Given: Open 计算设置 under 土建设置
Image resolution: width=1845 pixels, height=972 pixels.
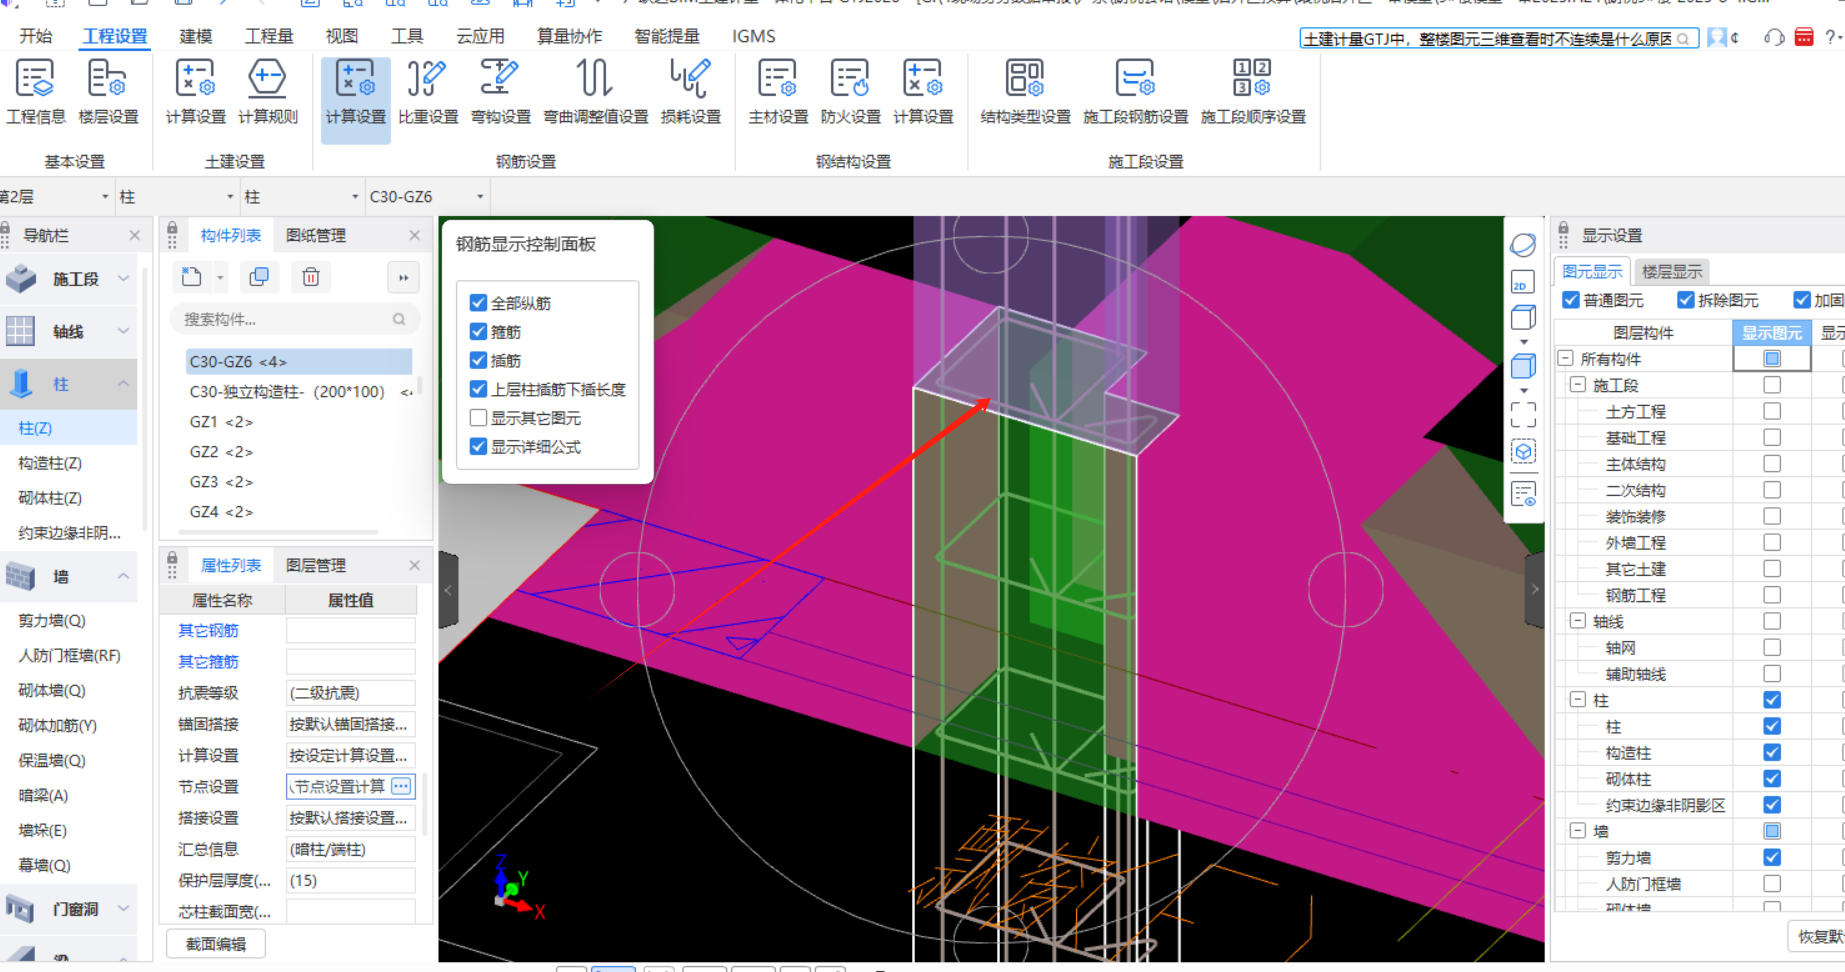Looking at the screenshot, I should point(195,92).
